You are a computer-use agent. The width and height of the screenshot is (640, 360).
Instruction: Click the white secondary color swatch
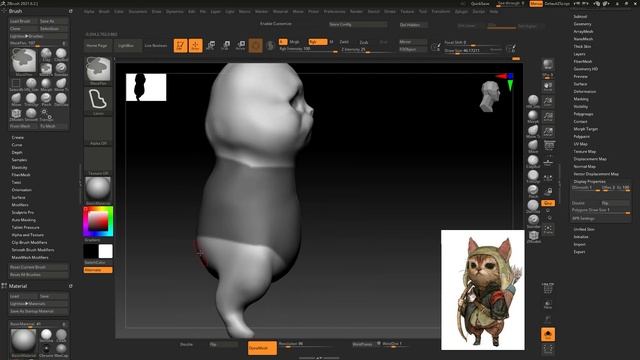[x=105, y=251]
